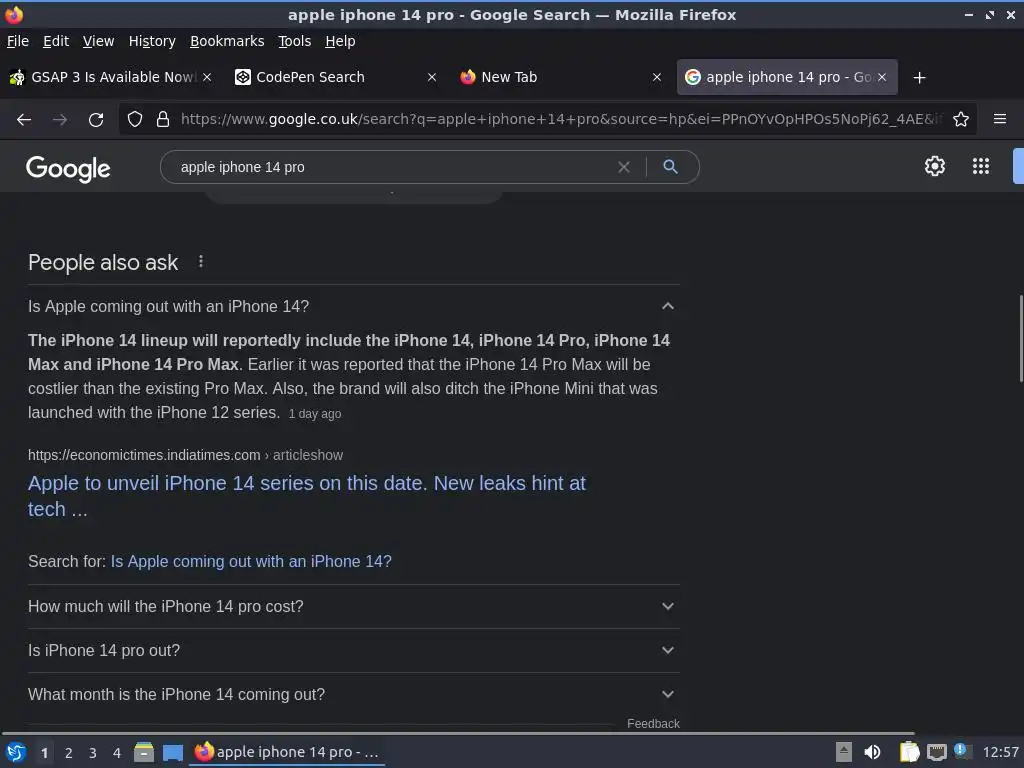Click the Feedback link
This screenshot has width=1024, height=768.
pos(653,724)
